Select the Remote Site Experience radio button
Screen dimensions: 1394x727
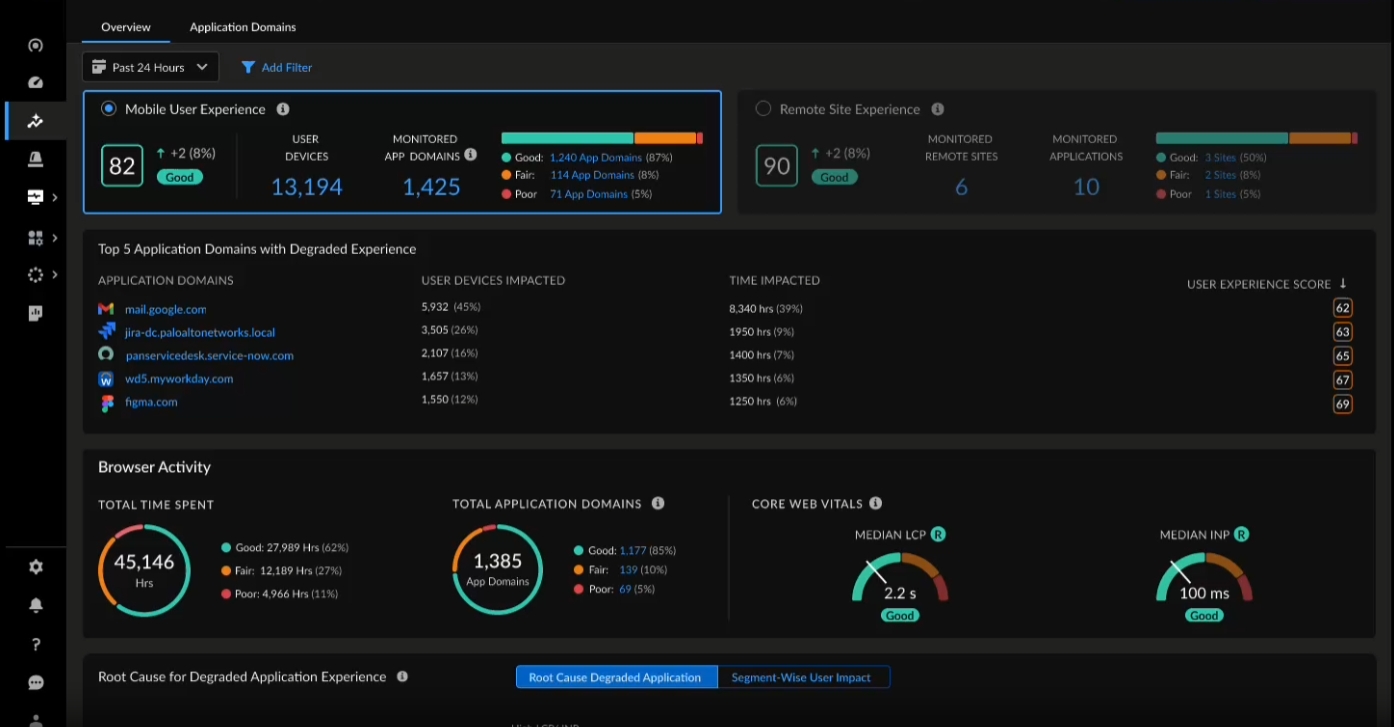763,109
